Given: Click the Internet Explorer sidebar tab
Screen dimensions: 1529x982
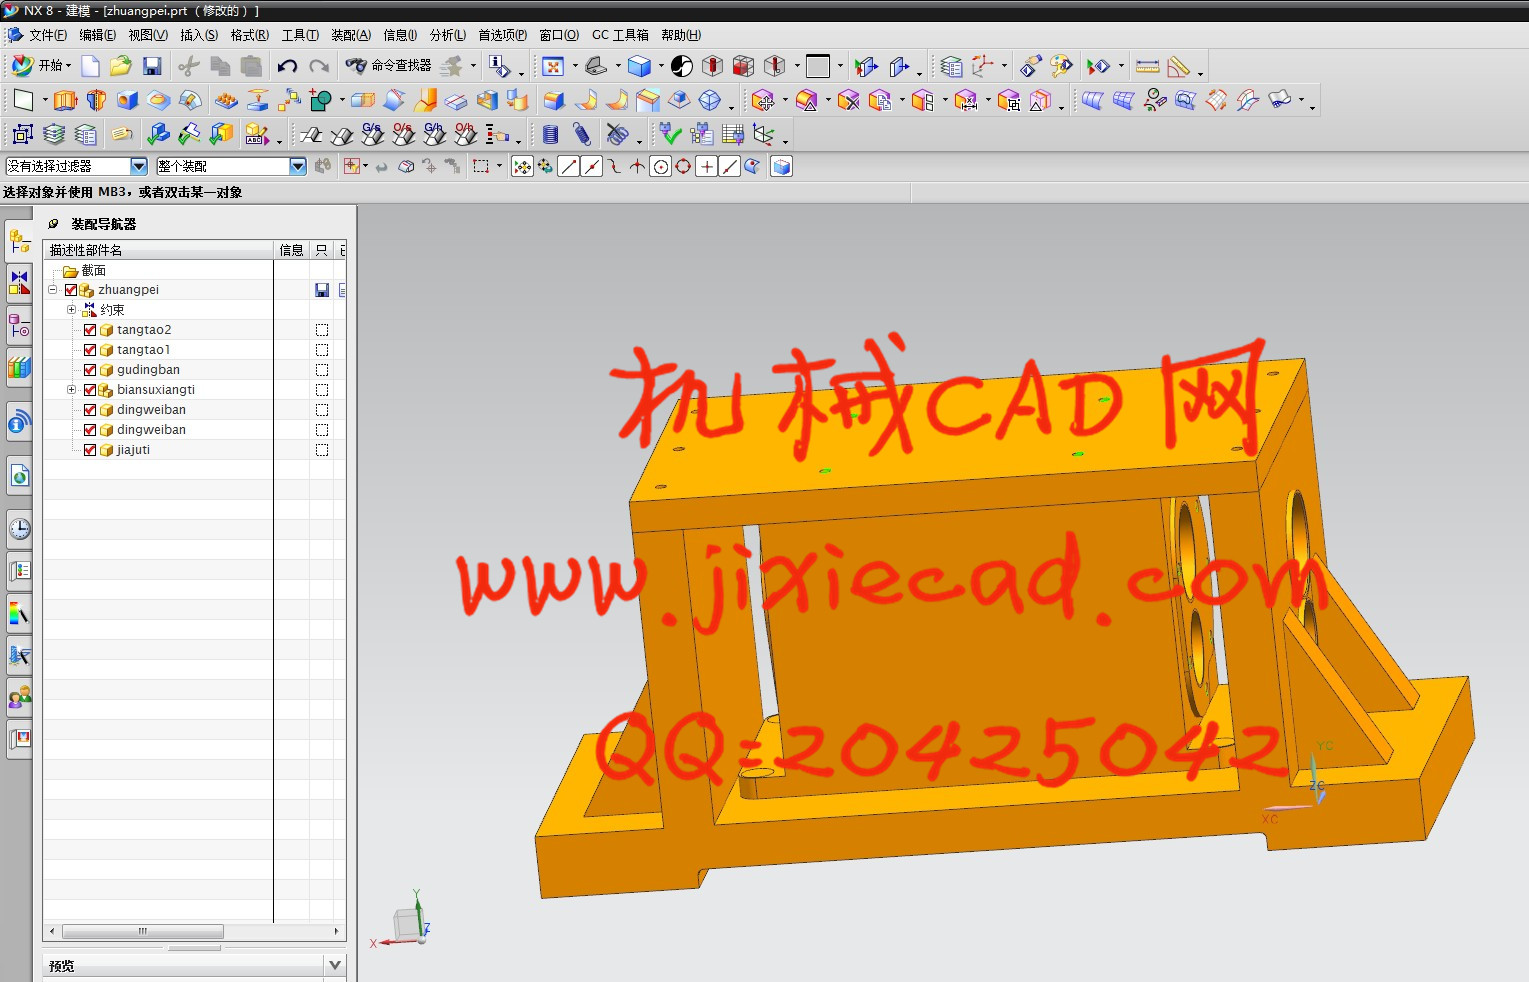Looking at the screenshot, I should [19, 477].
